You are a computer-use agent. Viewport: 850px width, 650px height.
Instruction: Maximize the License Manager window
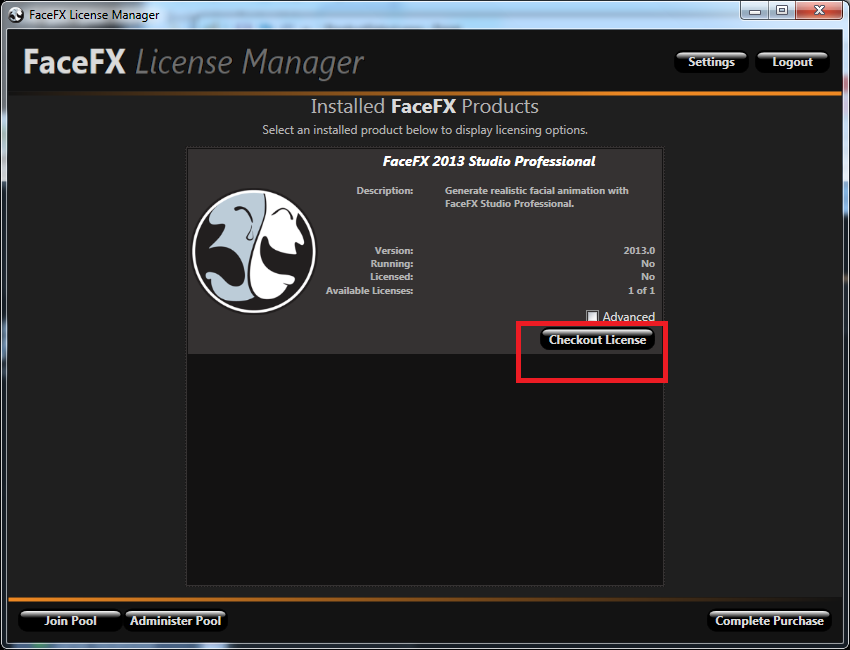pos(781,10)
